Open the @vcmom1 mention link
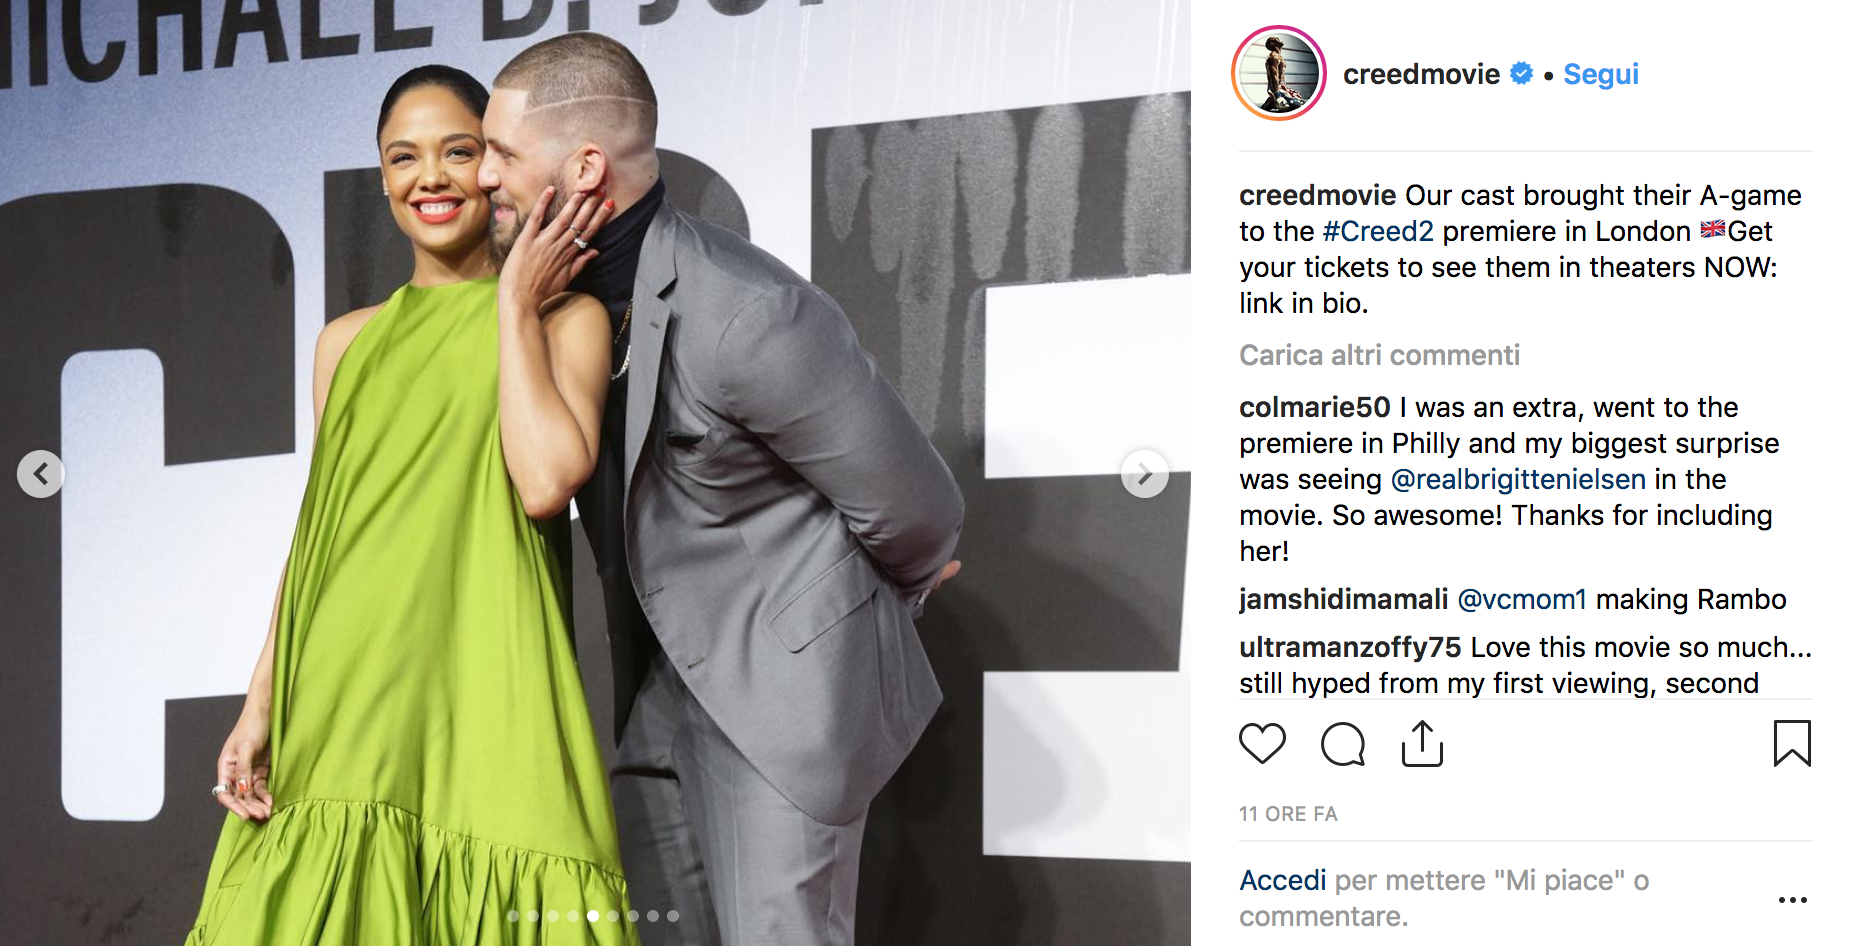 (1522, 599)
